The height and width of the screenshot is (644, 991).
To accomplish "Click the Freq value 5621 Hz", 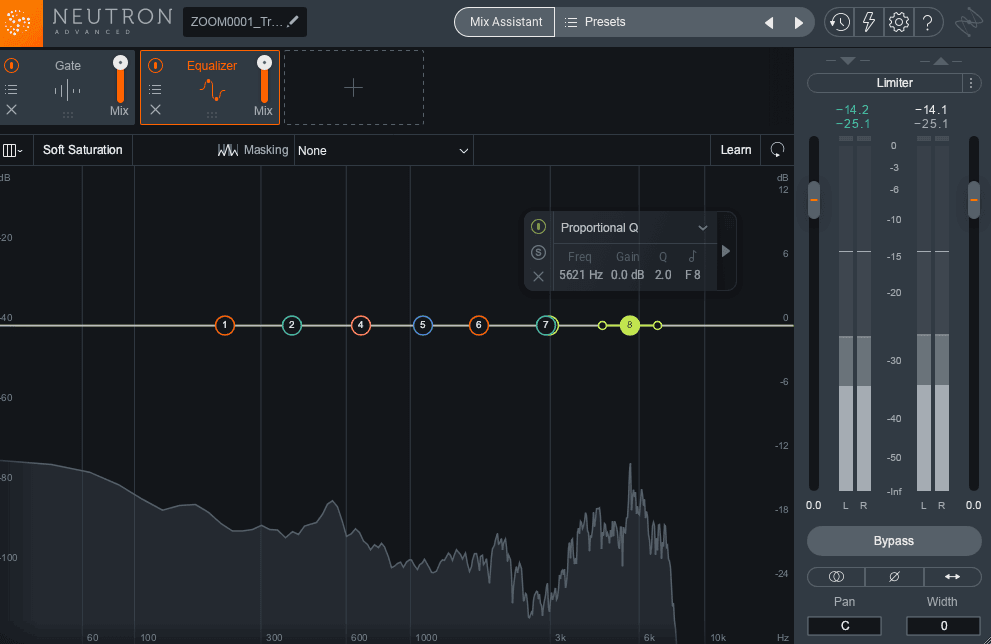I will point(580,275).
